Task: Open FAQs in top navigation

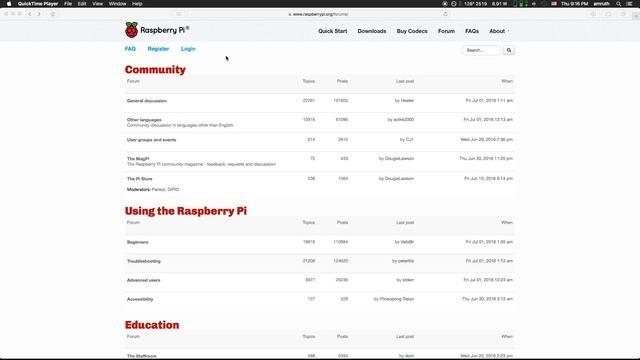Action: (x=472, y=31)
